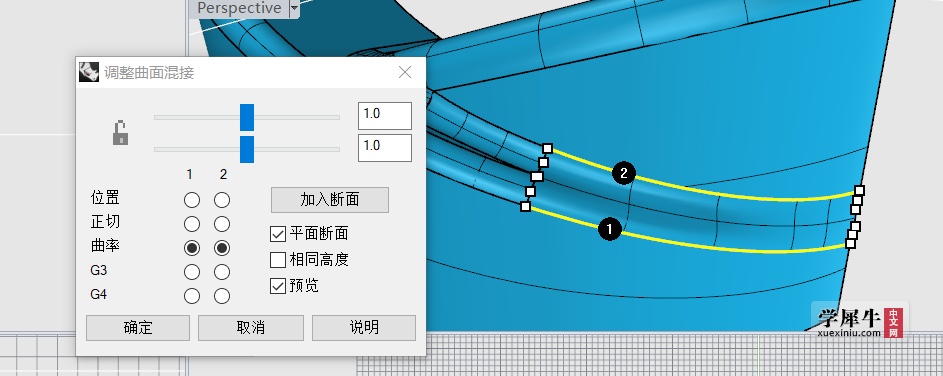
Task: Click the blend handle at edge 2's right end
Action: click(859, 191)
